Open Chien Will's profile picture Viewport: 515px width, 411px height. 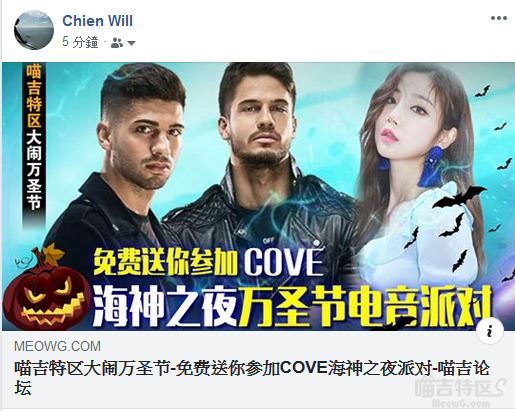click(34, 30)
